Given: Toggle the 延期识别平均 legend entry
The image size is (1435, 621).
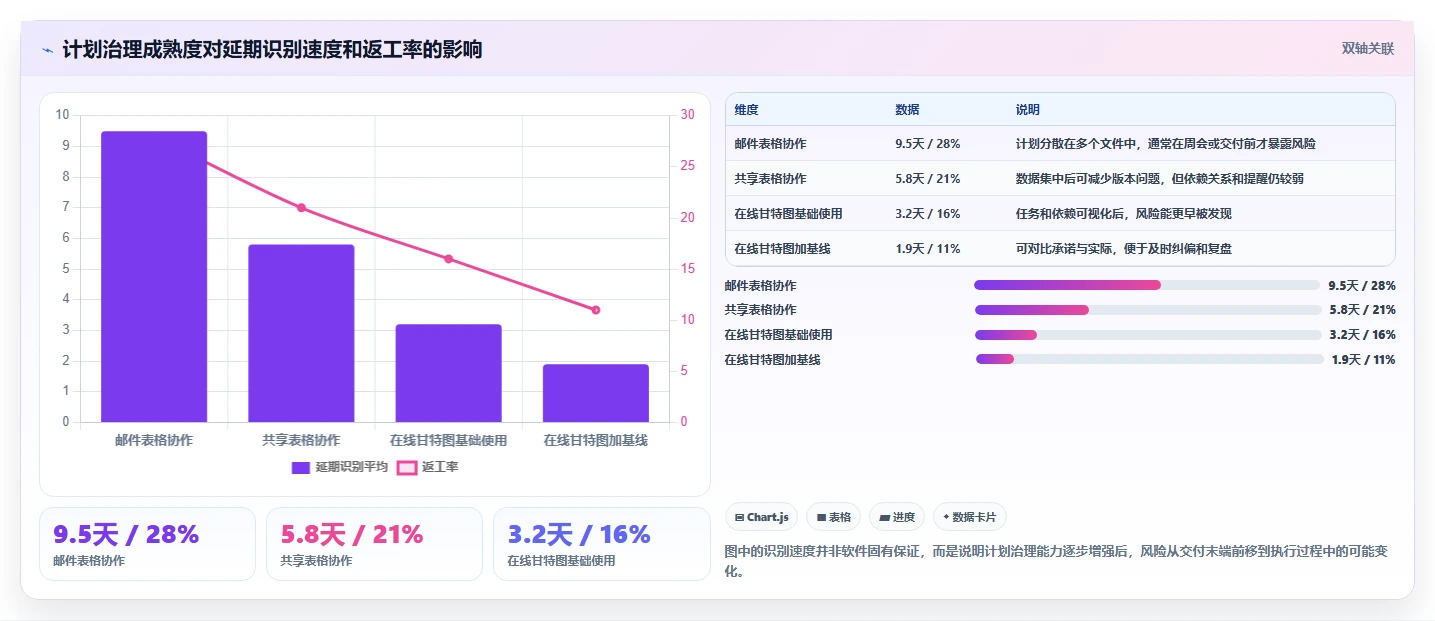Looking at the screenshot, I should (340, 467).
